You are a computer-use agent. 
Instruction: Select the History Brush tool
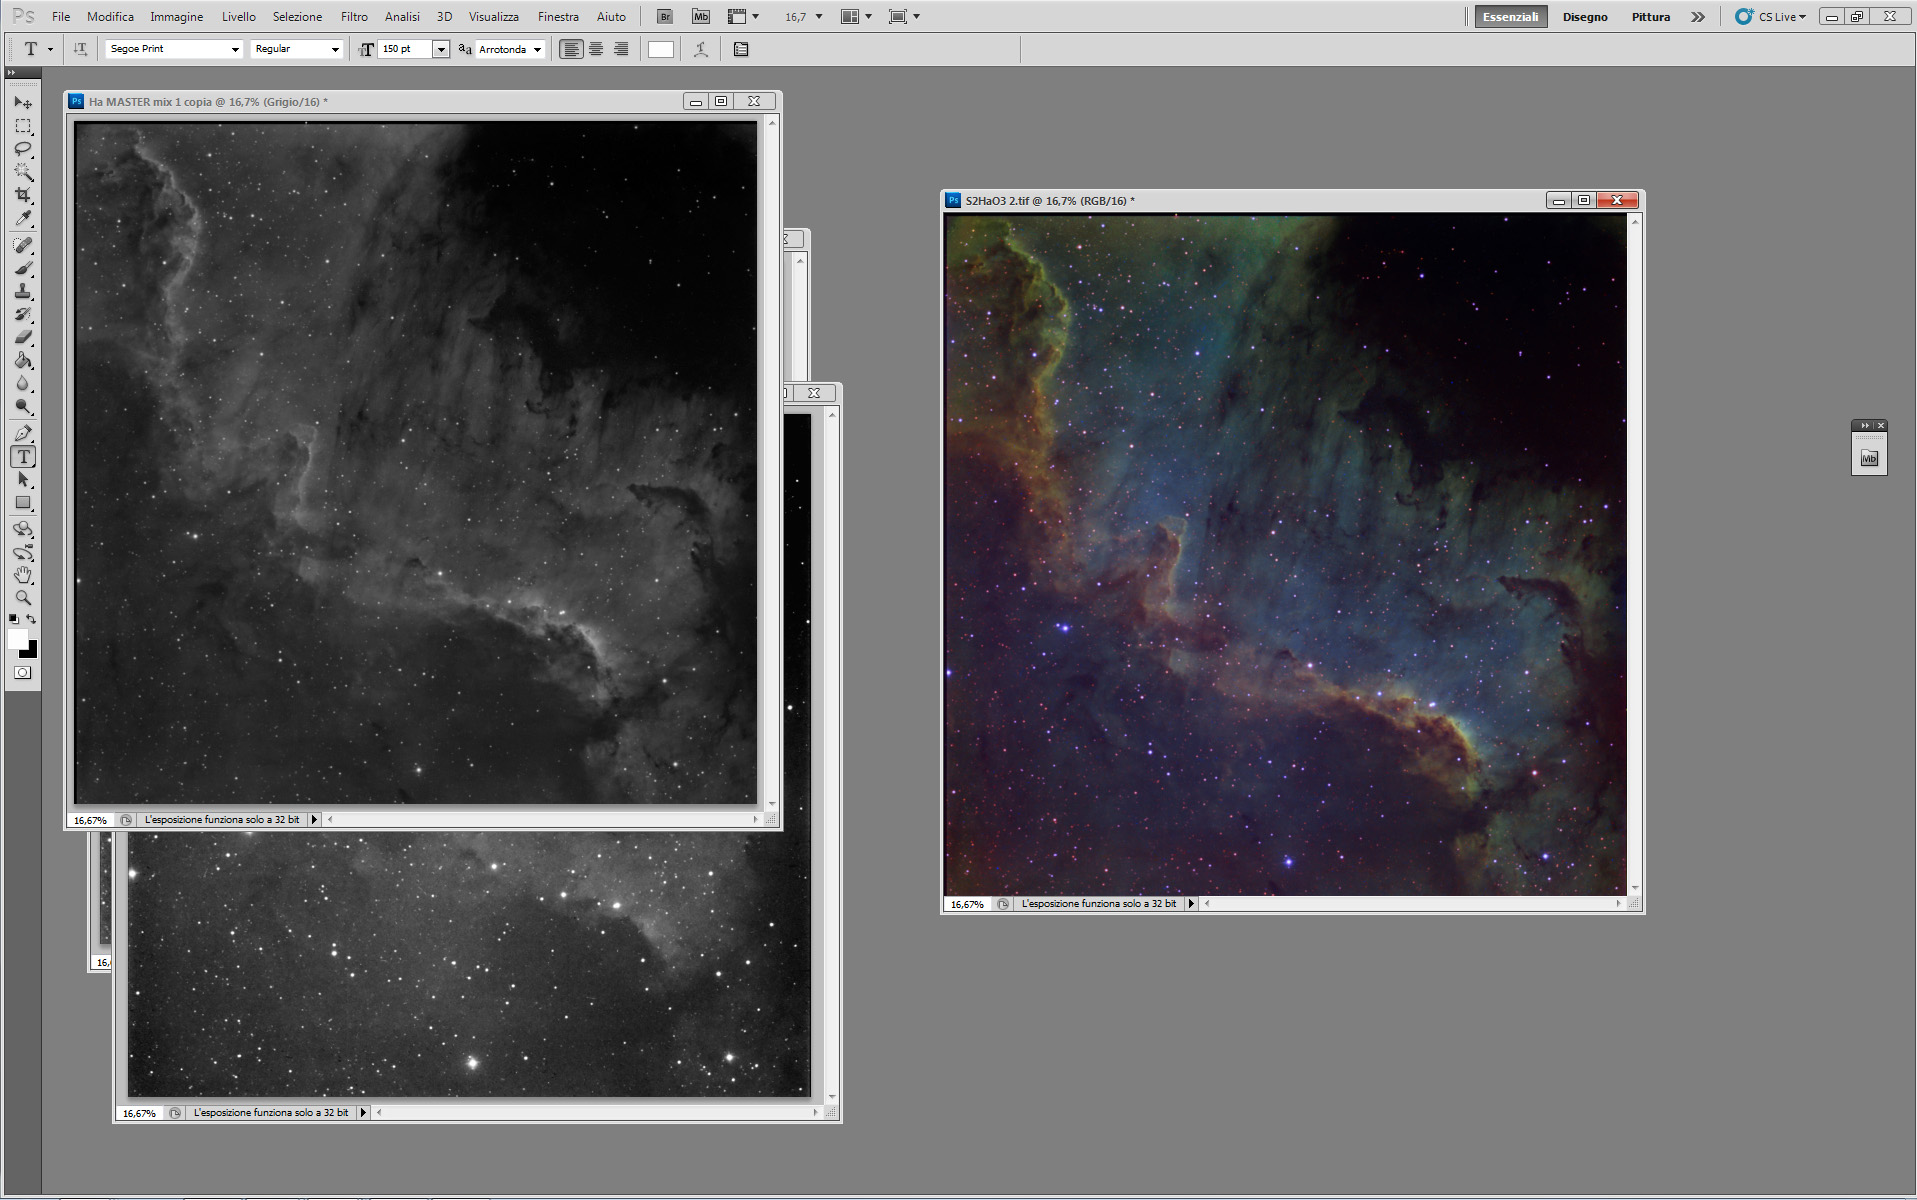pos(23,314)
